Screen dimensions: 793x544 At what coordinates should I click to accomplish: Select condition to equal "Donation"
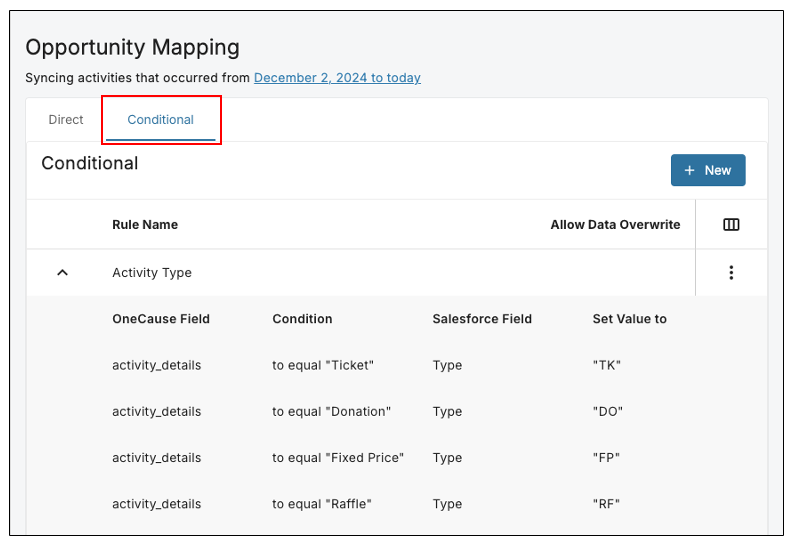331,412
